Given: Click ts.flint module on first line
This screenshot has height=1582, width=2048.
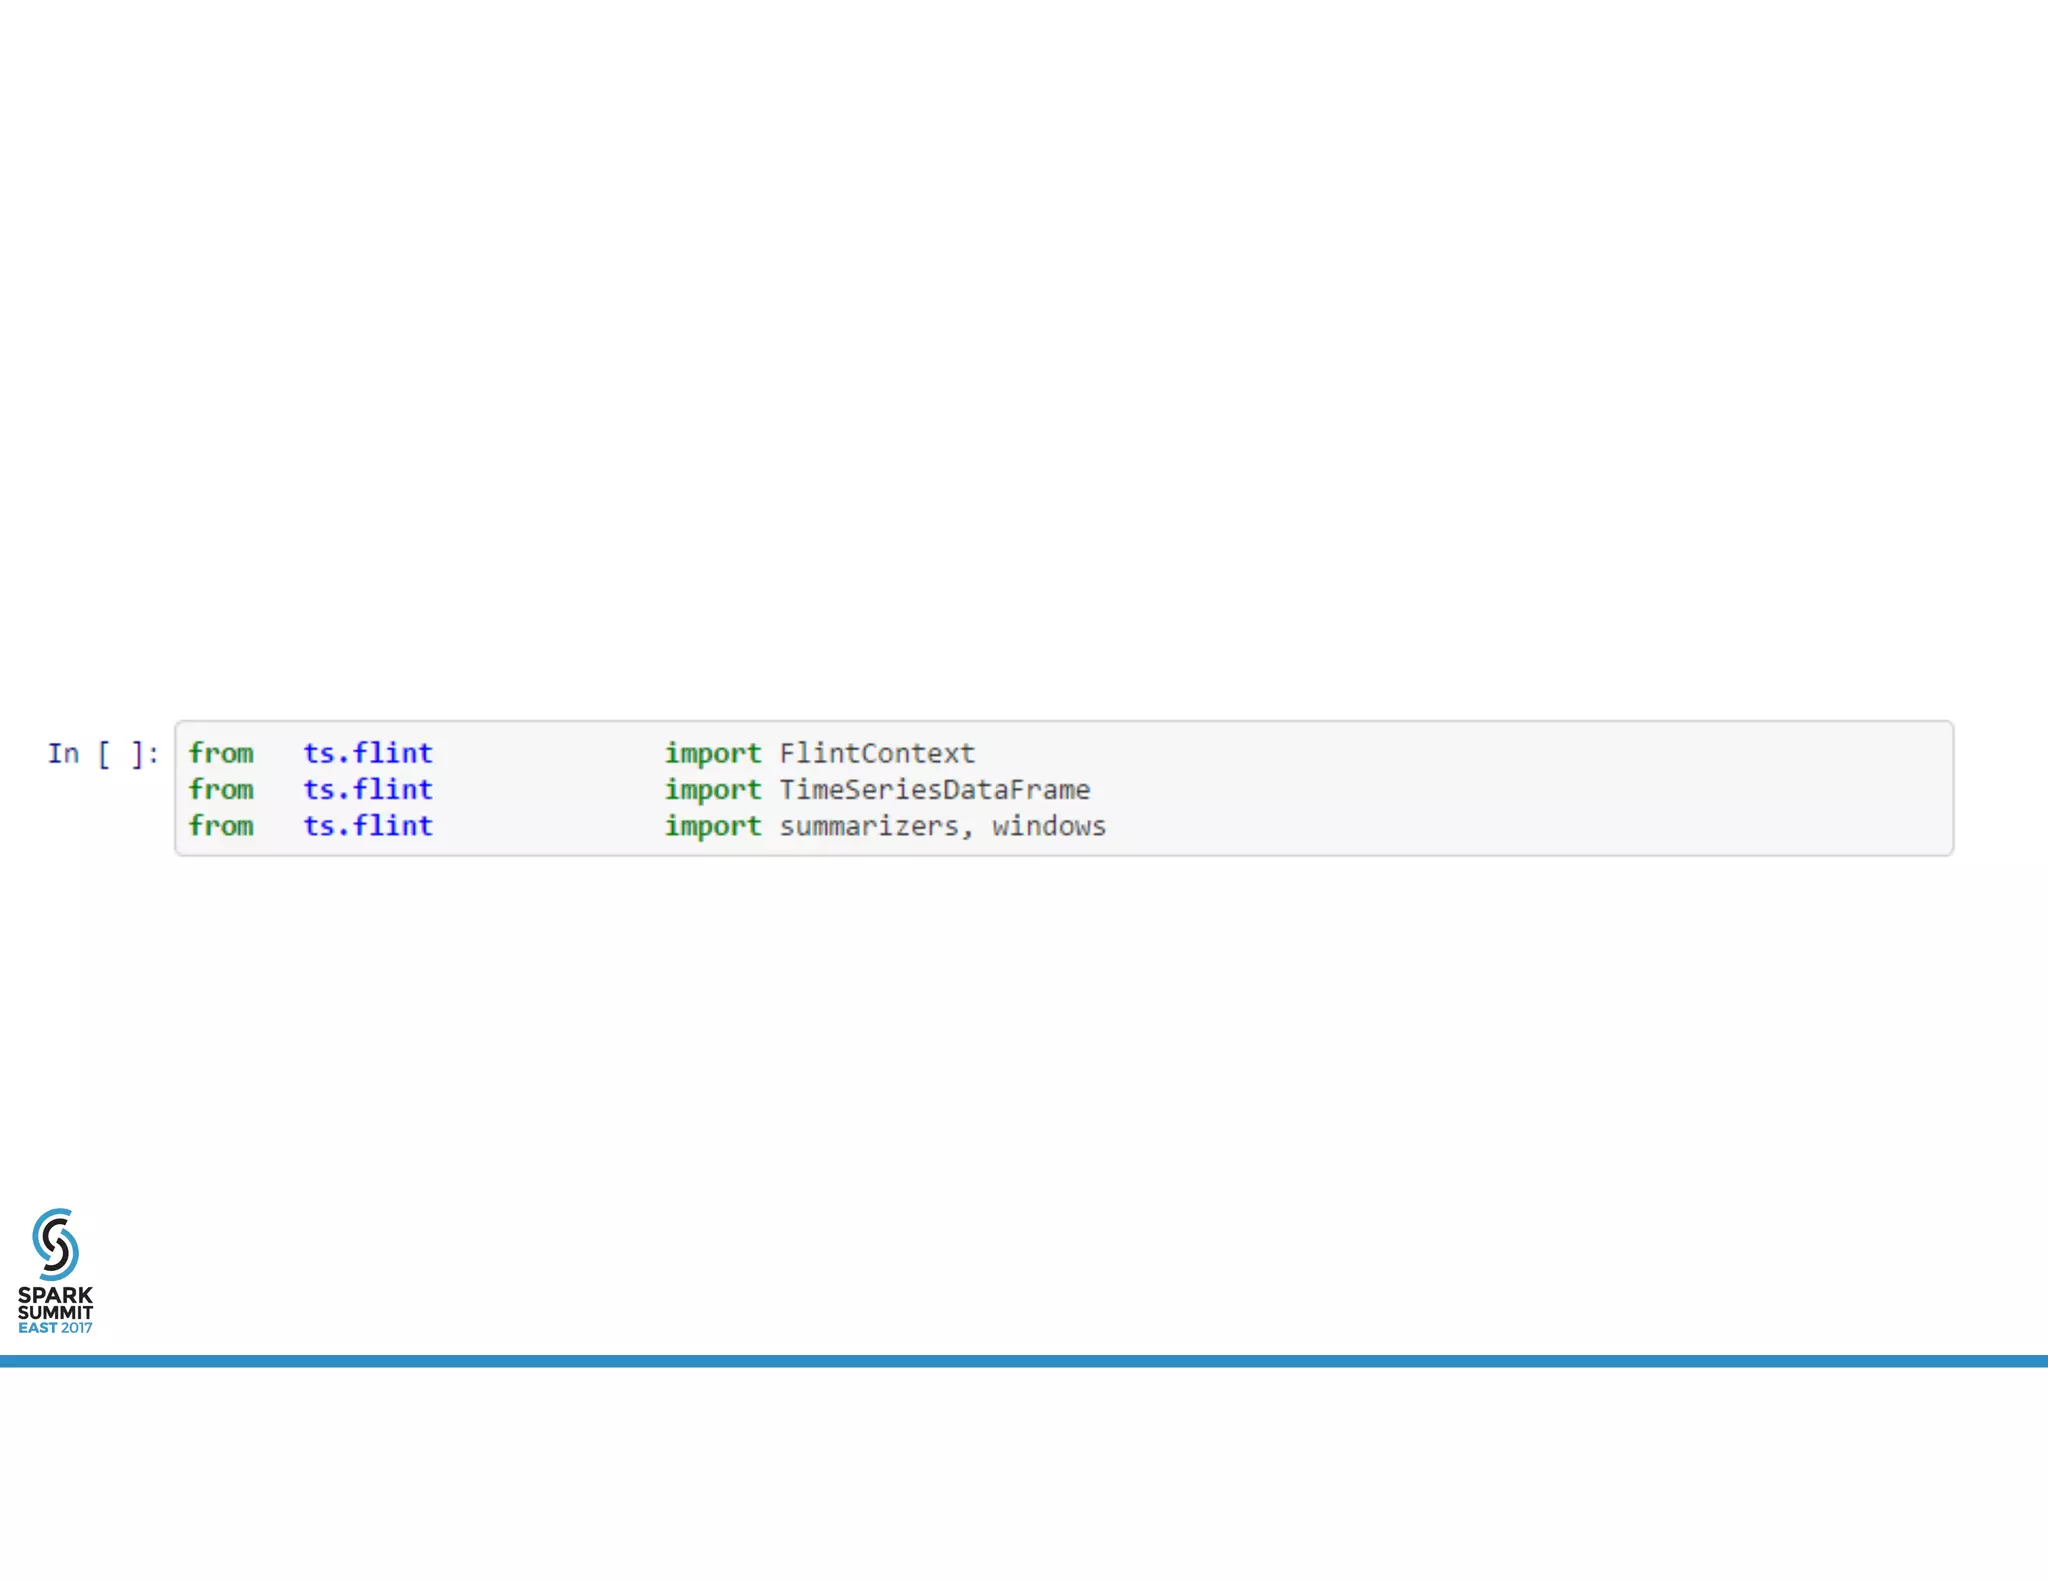Looking at the screenshot, I should [368, 753].
